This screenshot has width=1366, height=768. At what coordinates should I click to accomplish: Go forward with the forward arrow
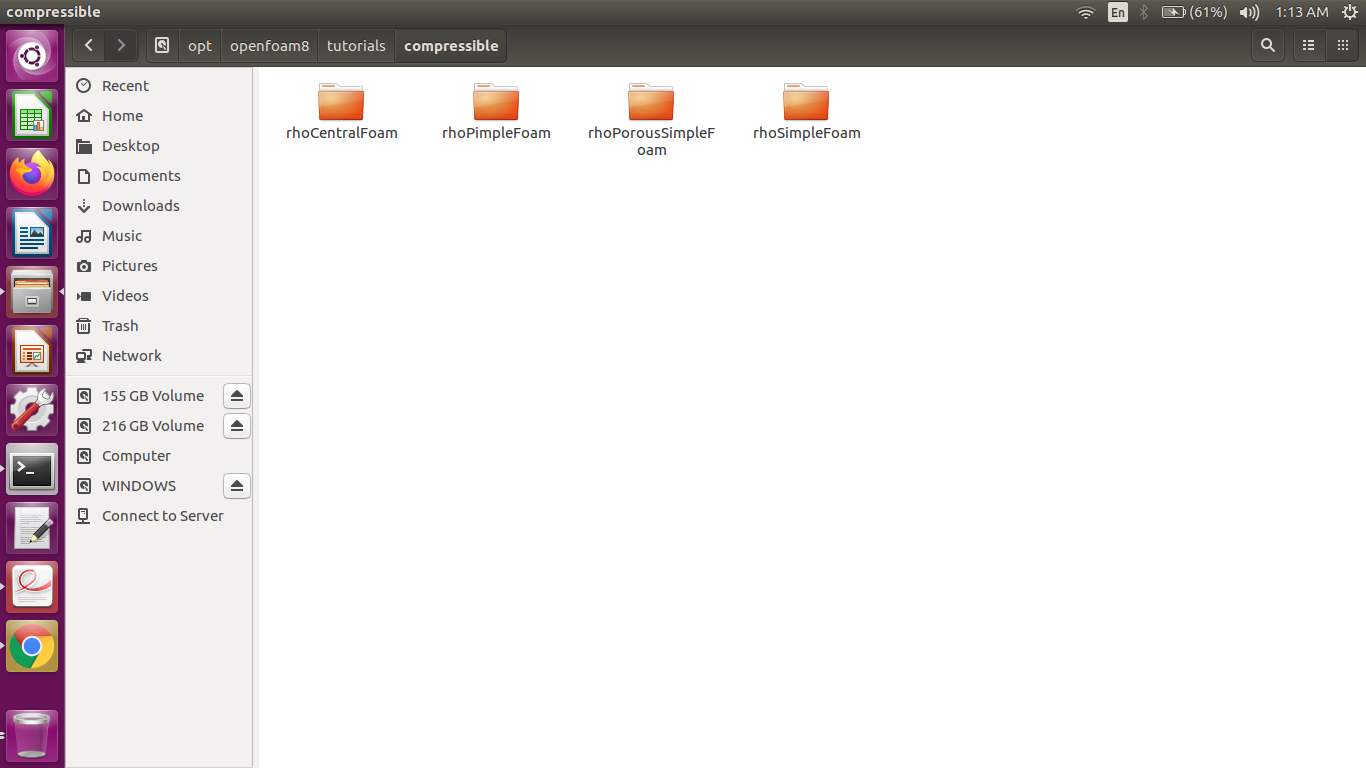pos(121,45)
